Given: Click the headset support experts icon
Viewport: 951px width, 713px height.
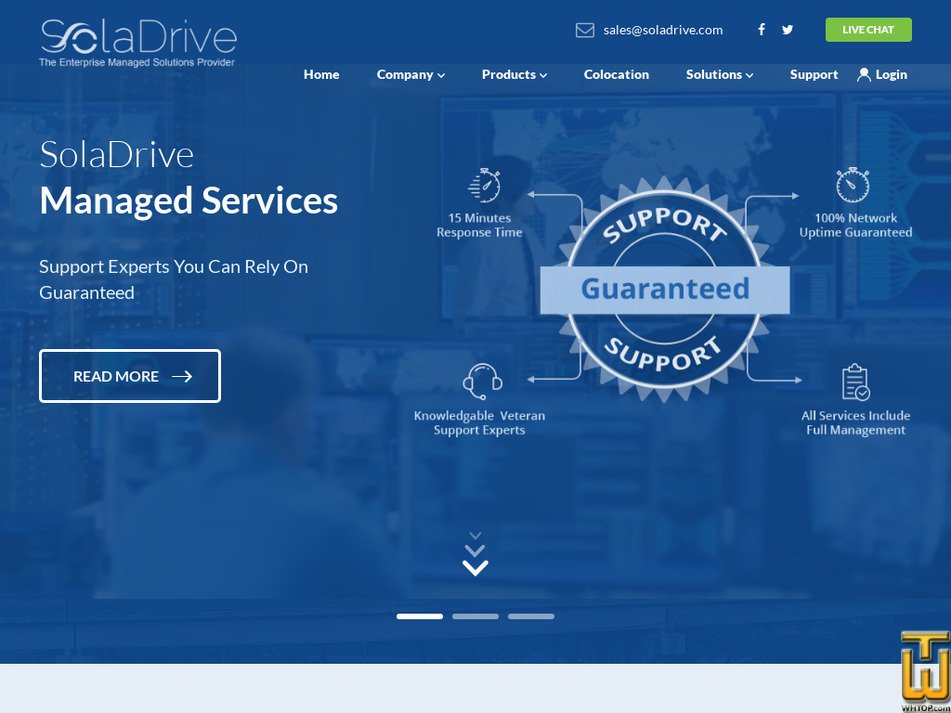Looking at the screenshot, I should (x=483, y=381).
